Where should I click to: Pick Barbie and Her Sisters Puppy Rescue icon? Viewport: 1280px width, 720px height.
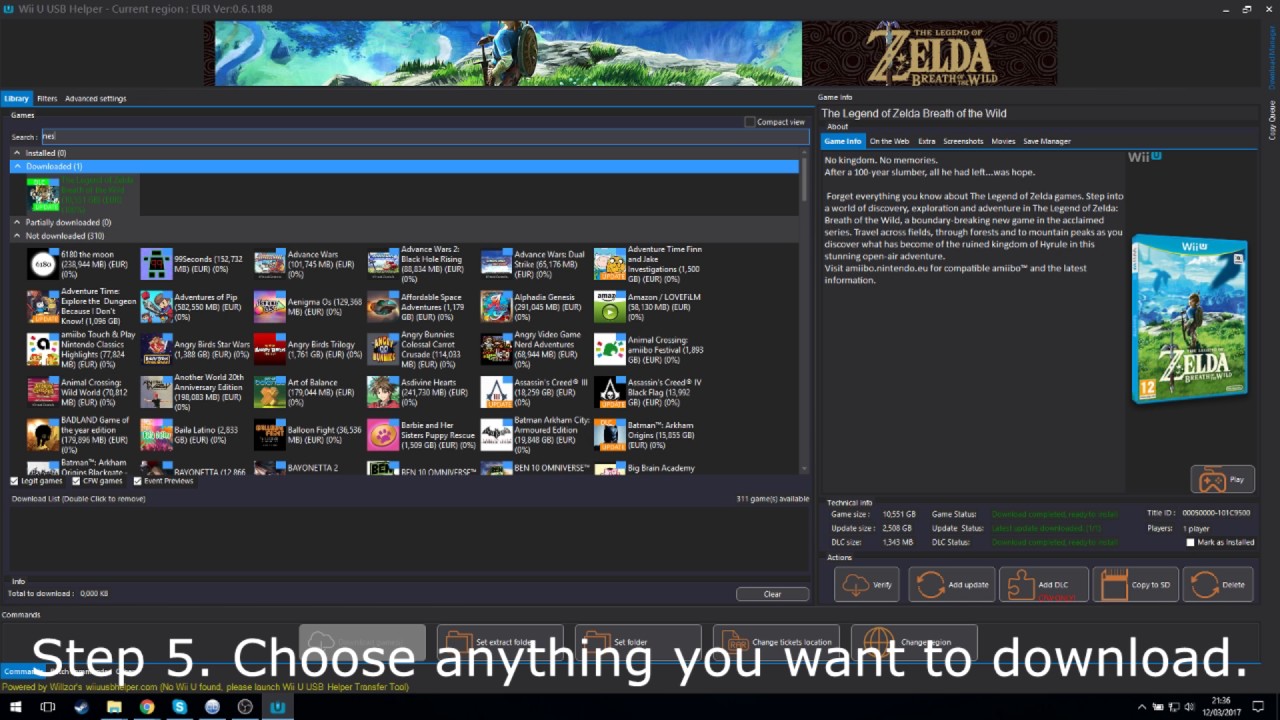[x=383, y=435]
